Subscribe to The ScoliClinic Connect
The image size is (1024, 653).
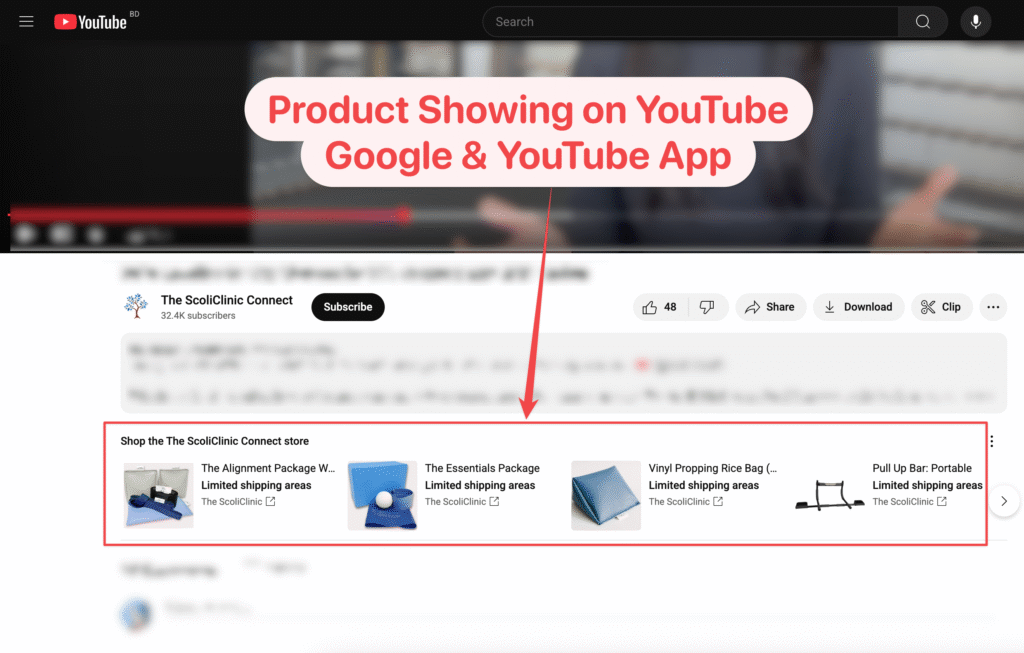click(347, 307)
